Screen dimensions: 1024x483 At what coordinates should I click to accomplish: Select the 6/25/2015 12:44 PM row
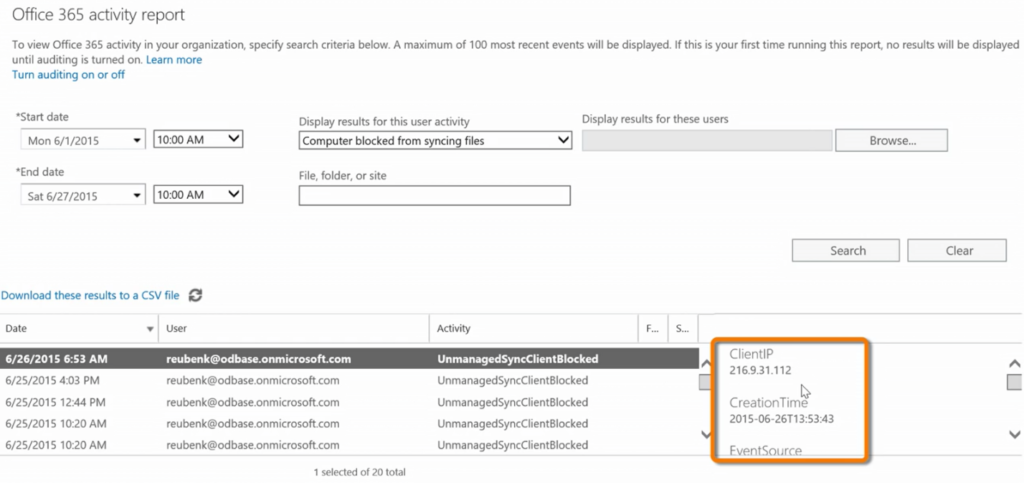click(349, 402)
